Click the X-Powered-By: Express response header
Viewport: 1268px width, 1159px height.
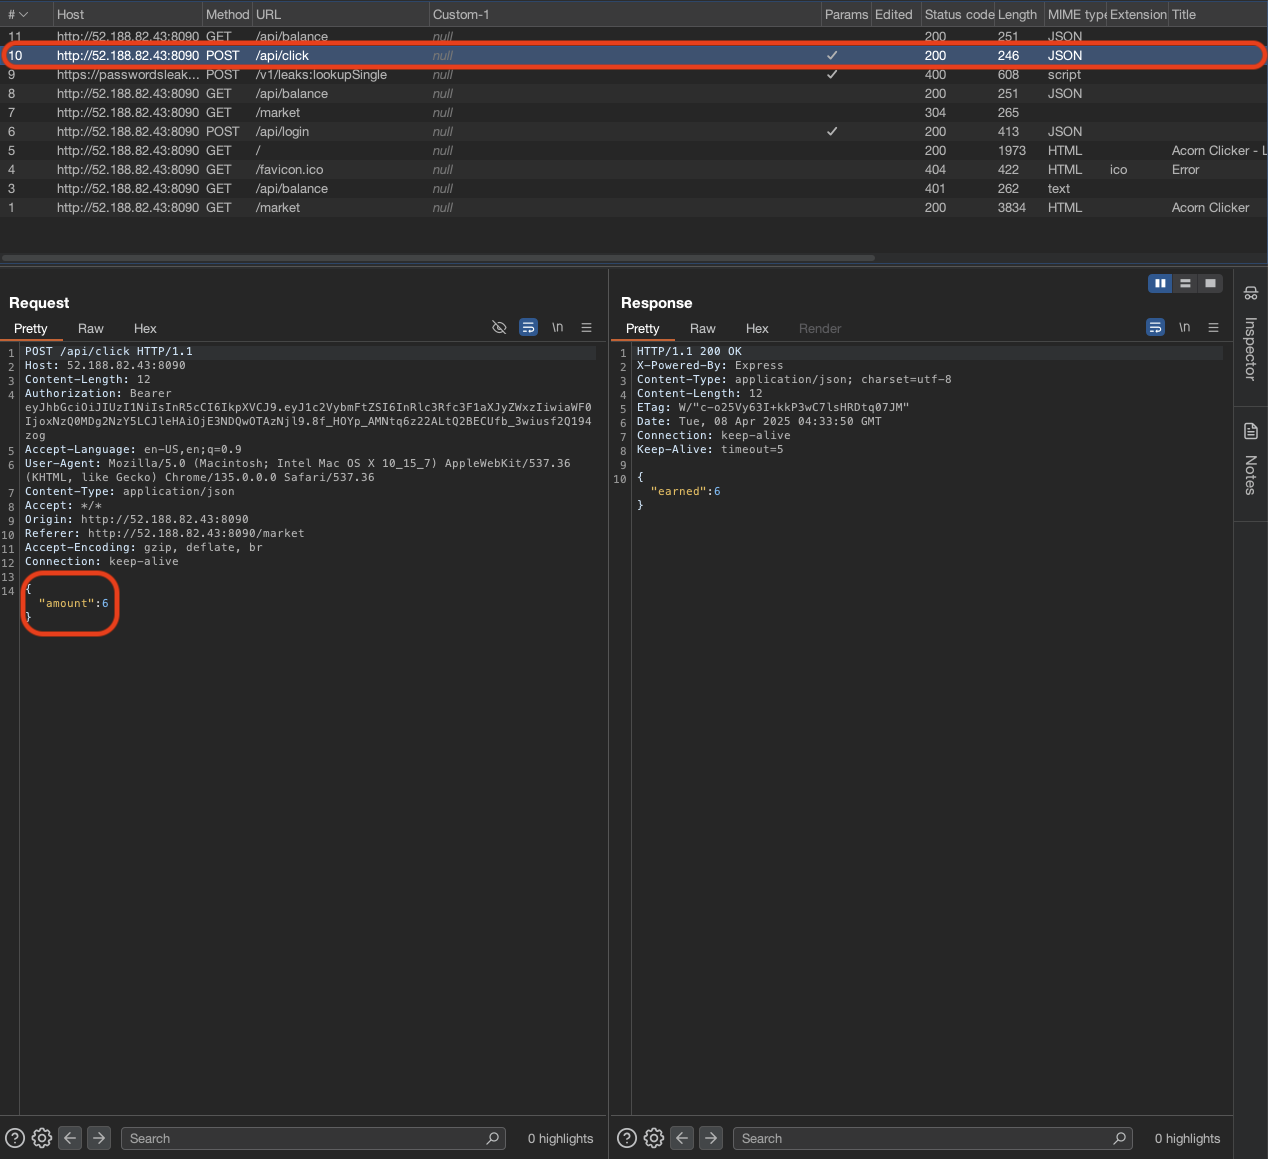tap(710, 365)
